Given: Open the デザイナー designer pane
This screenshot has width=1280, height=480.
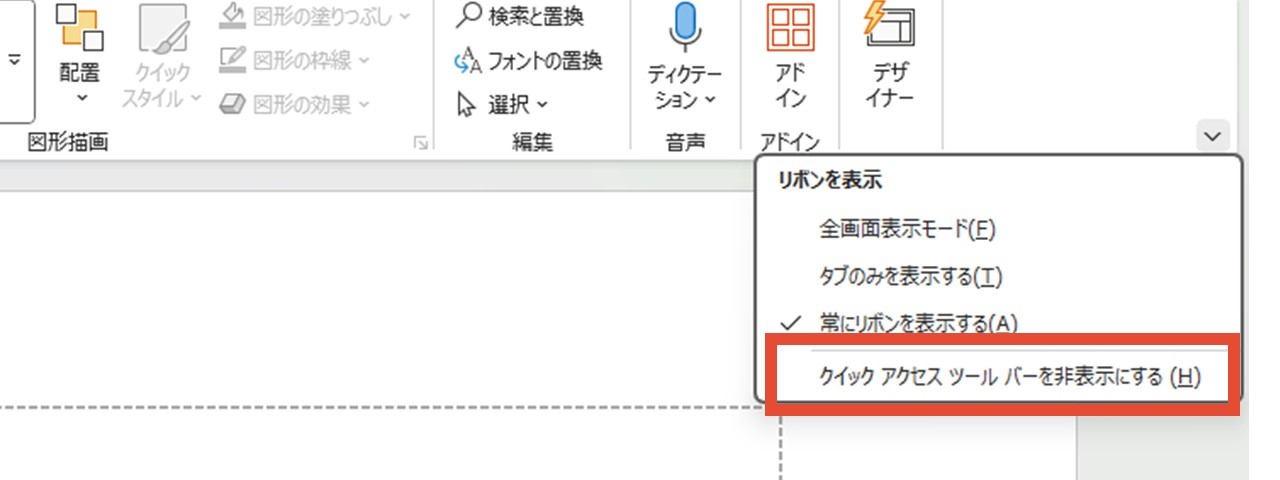Looking at the screenshot, I should point(891,56).
